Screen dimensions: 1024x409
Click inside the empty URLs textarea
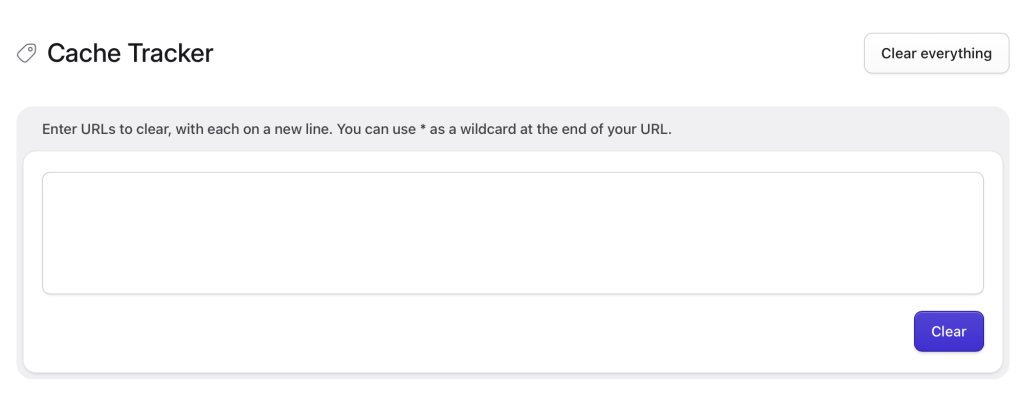pyautogui.click(x=512, y=233)
